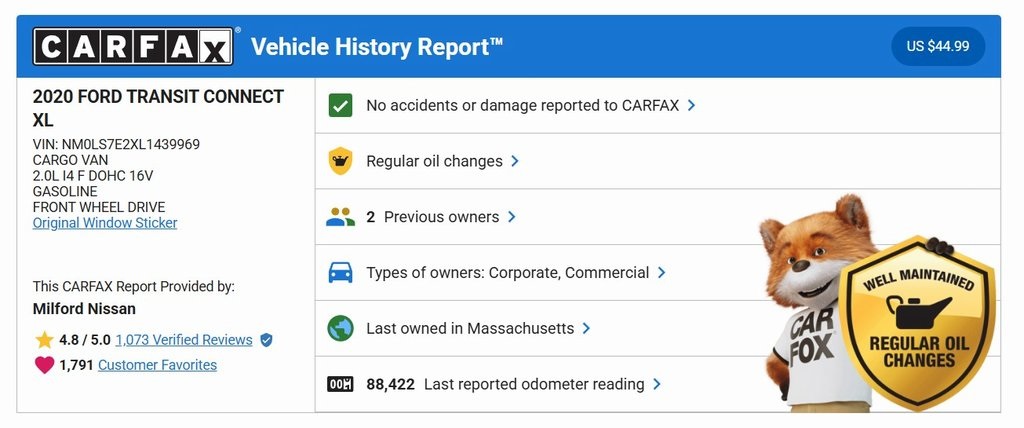Screen dimensions: 1024x428
Task: Open the 1,073 Verified Reviews link
Action: 184,340
